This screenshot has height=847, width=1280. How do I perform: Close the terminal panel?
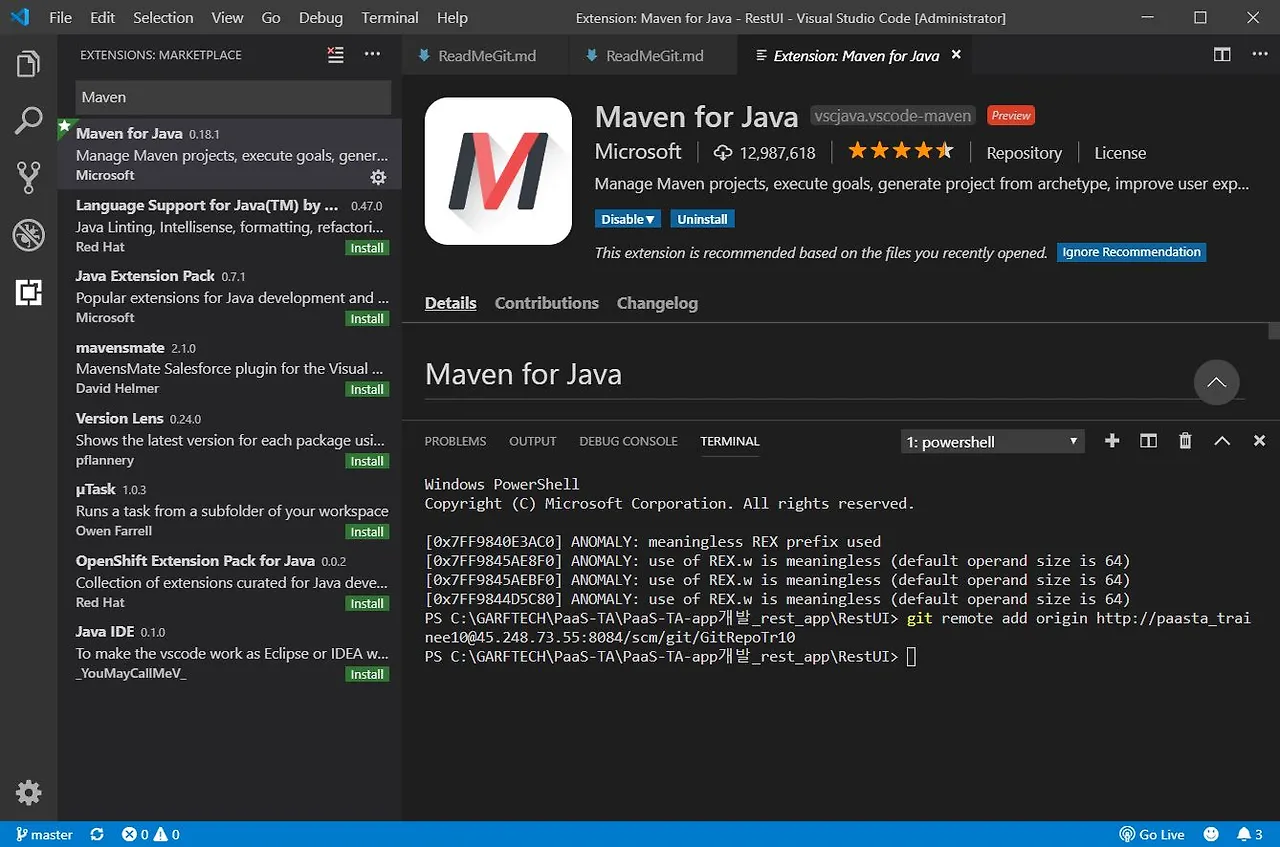(x=1259, y=441)
